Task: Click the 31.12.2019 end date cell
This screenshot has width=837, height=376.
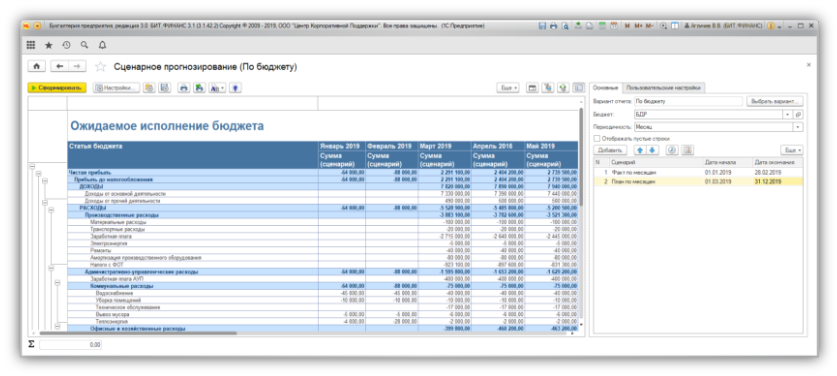Action: click(777, 182)
